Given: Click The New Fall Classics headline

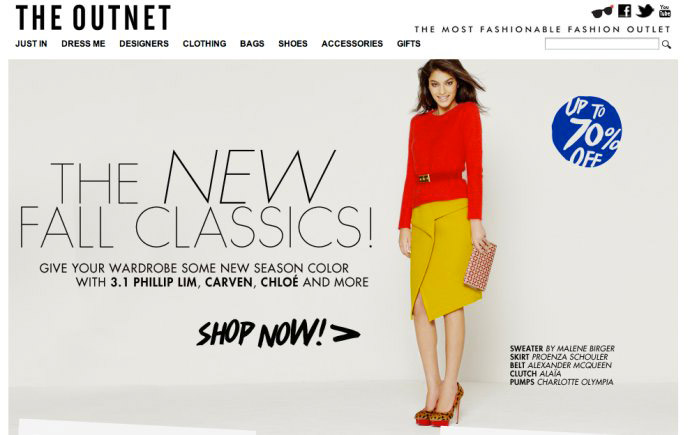Looking at the screenshot, I should pyautogui.click(x=196, y=199).
